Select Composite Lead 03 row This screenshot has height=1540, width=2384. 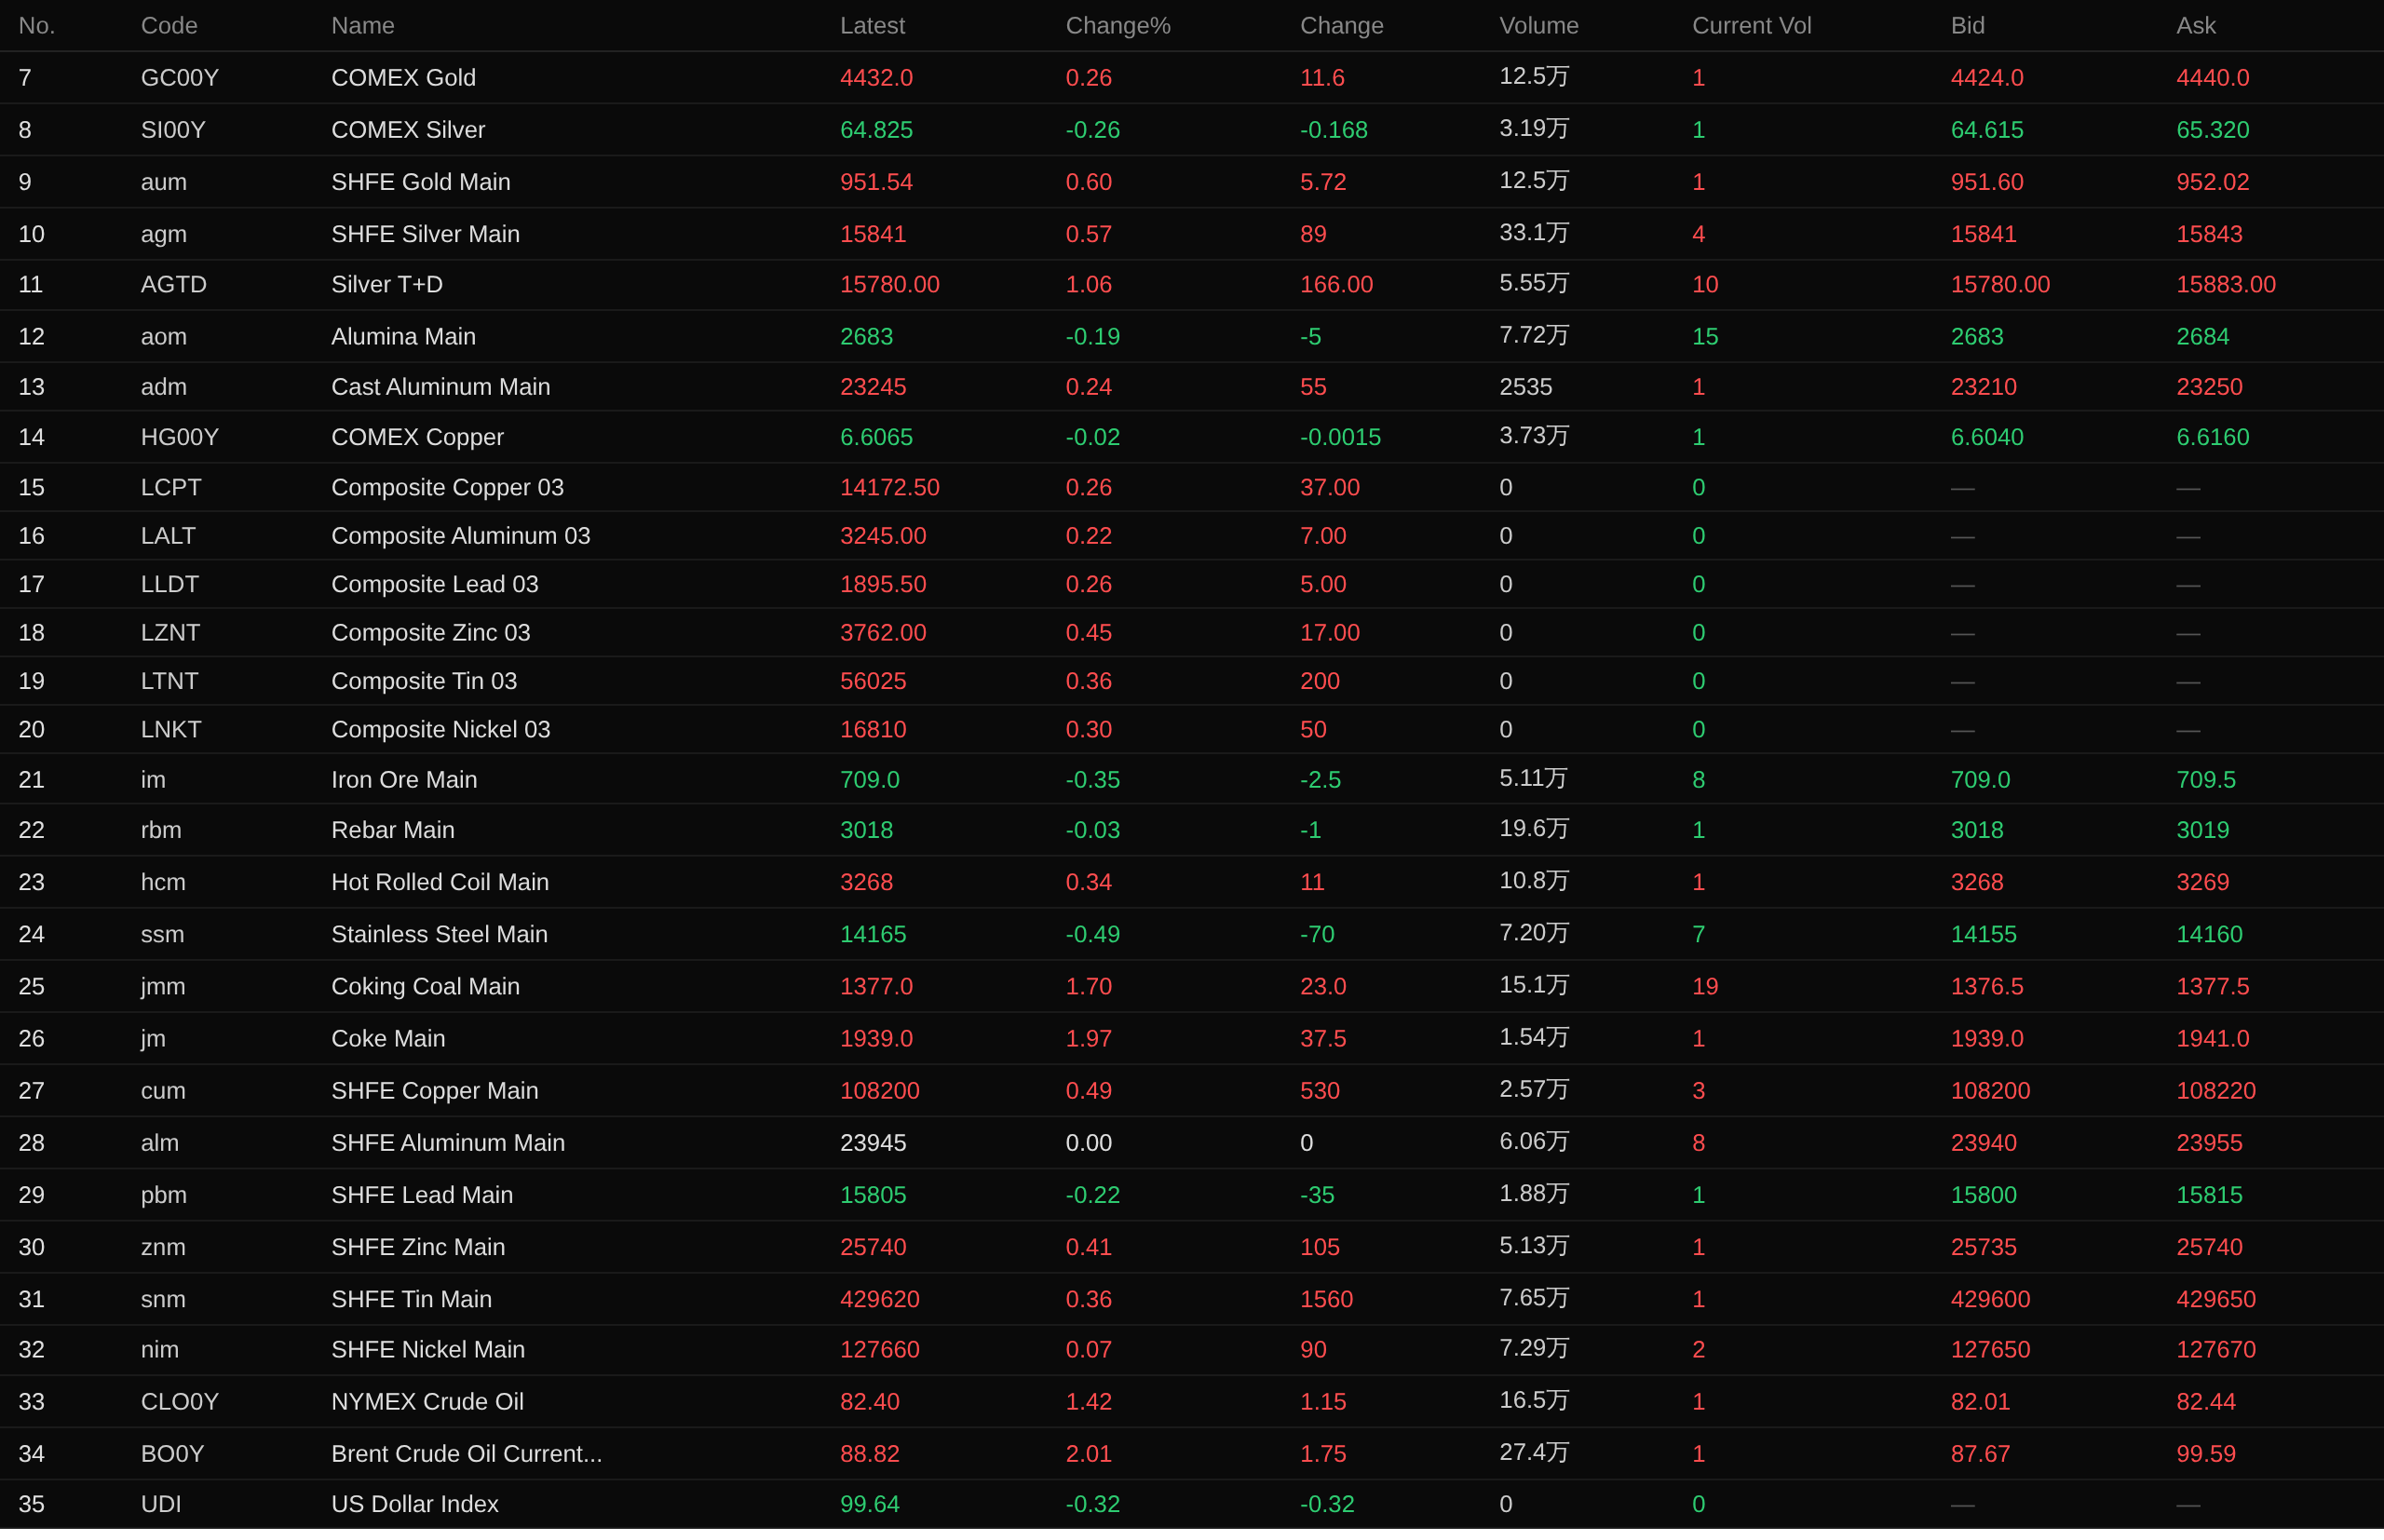coord(1192,584)
